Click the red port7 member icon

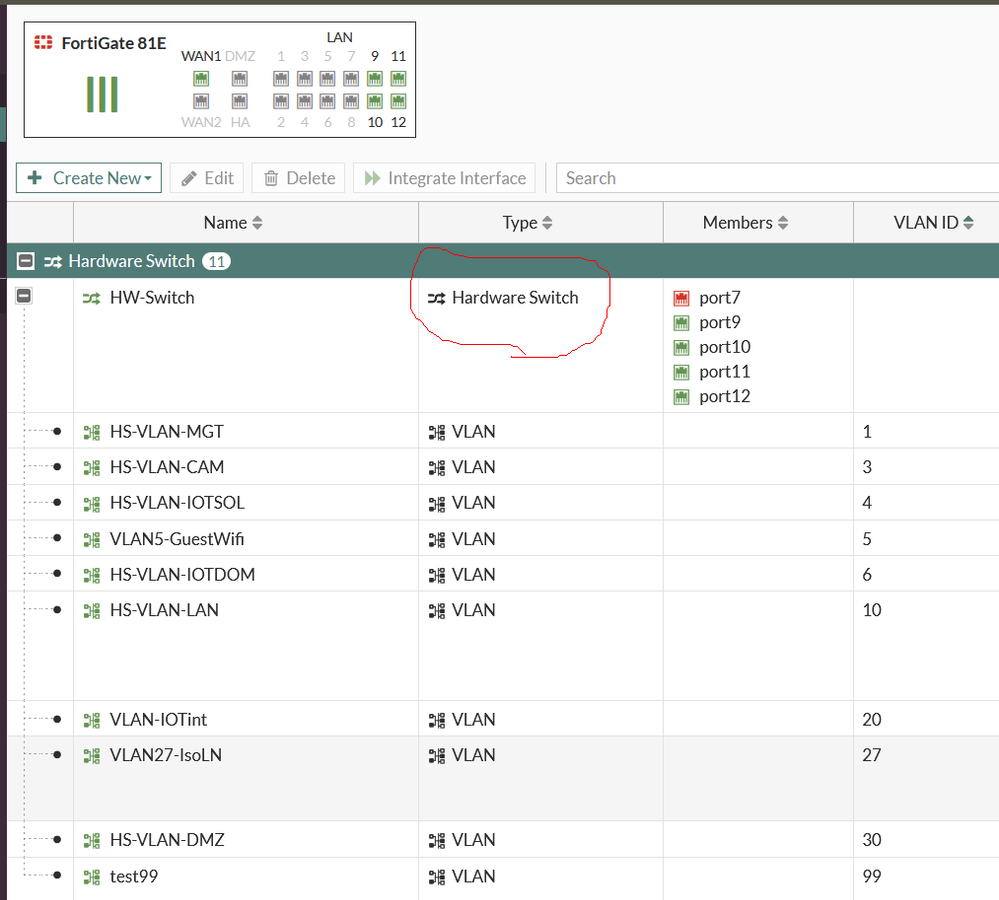point(682,298)
